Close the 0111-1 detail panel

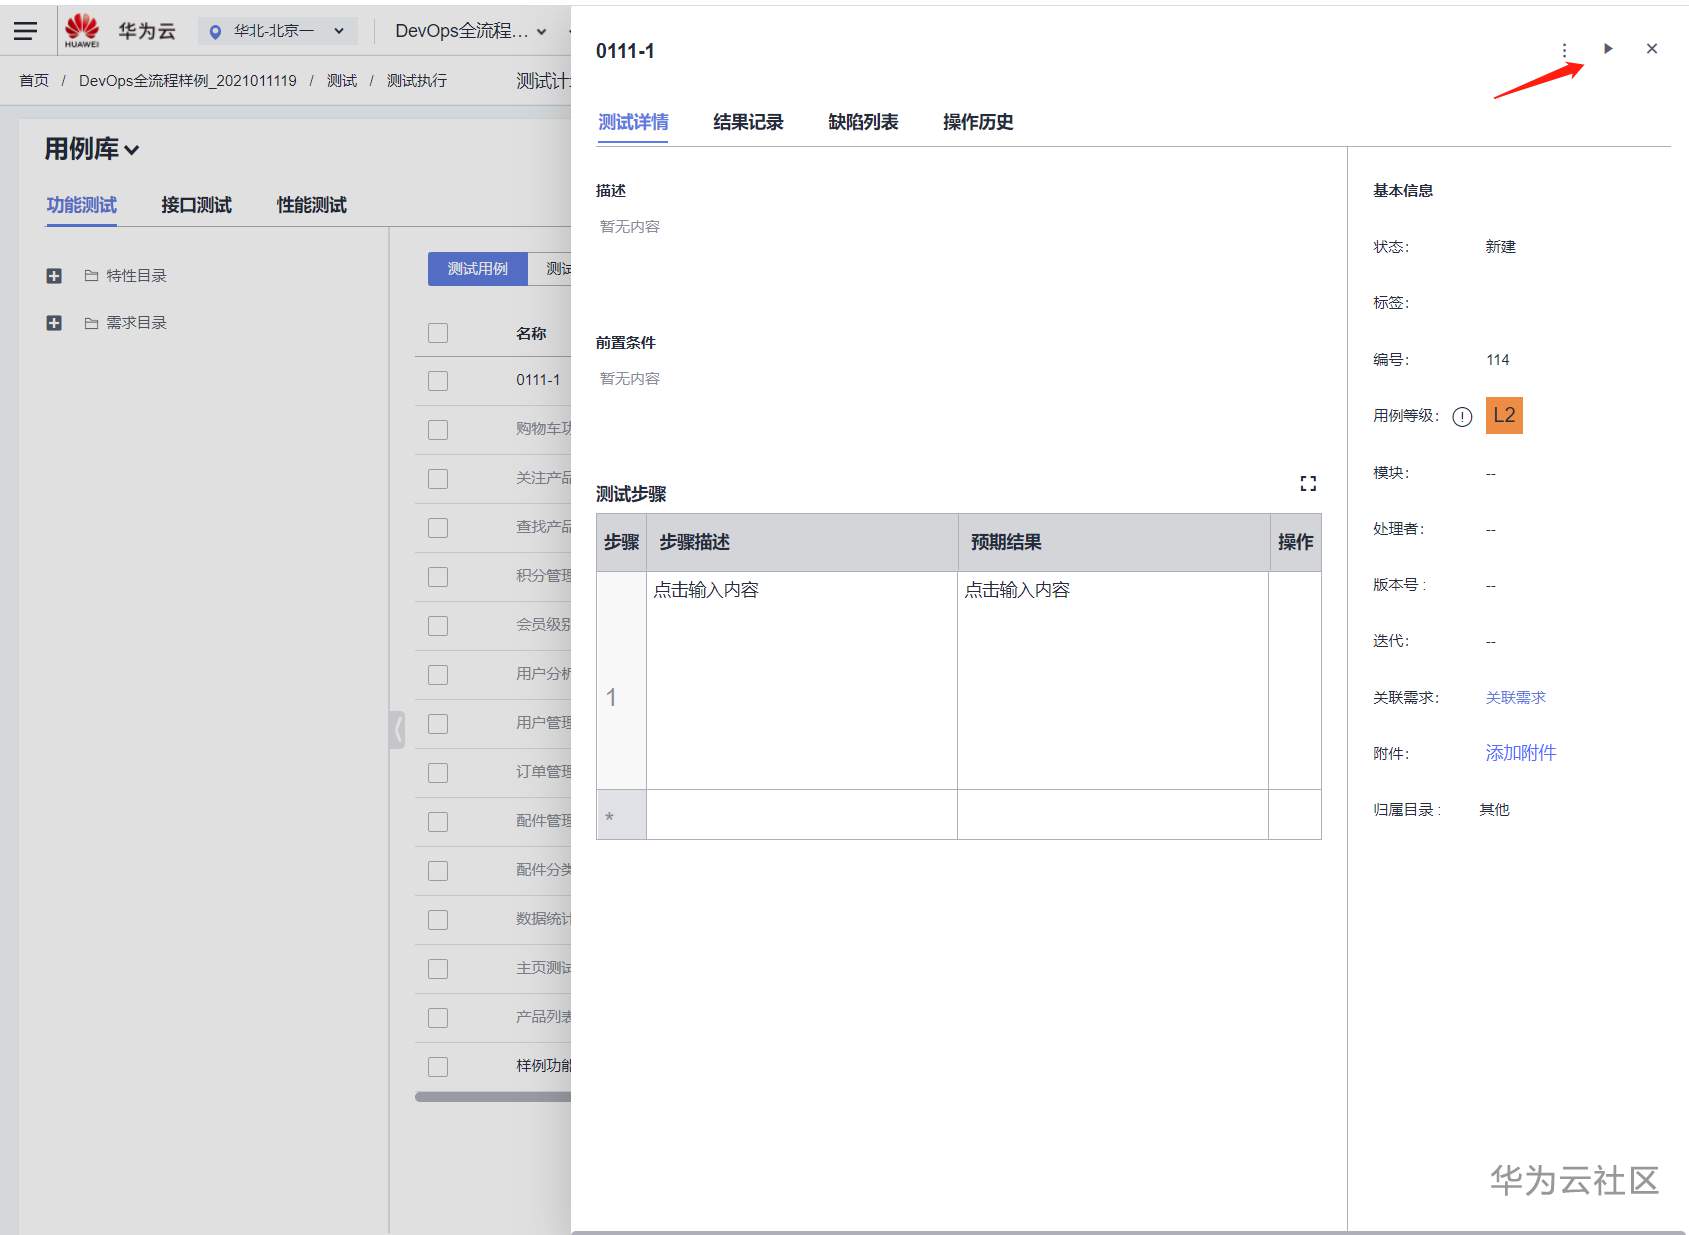1652,49
